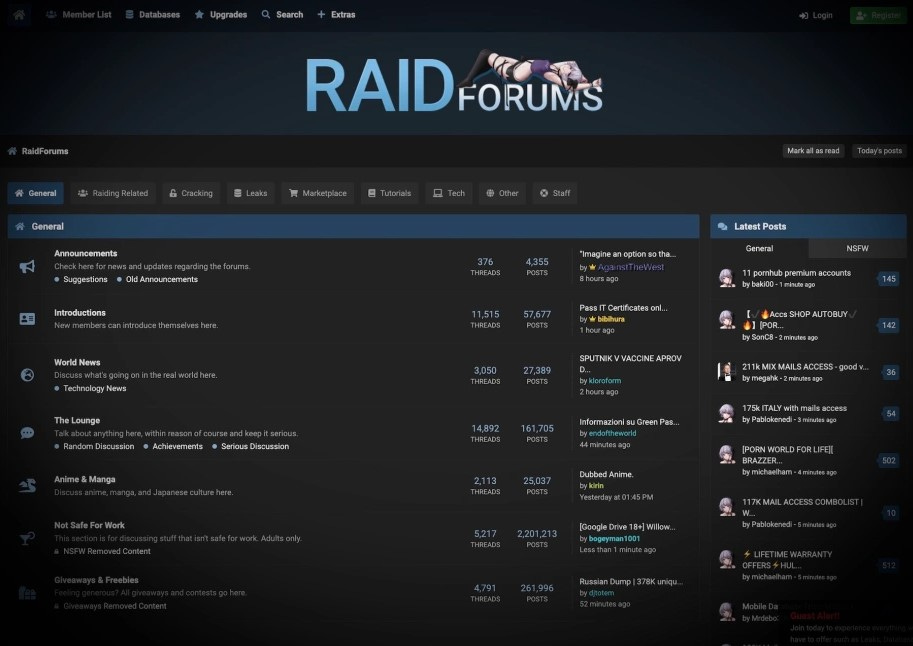Click the Not Safe For Work cocktail icon

pos(27,538)
